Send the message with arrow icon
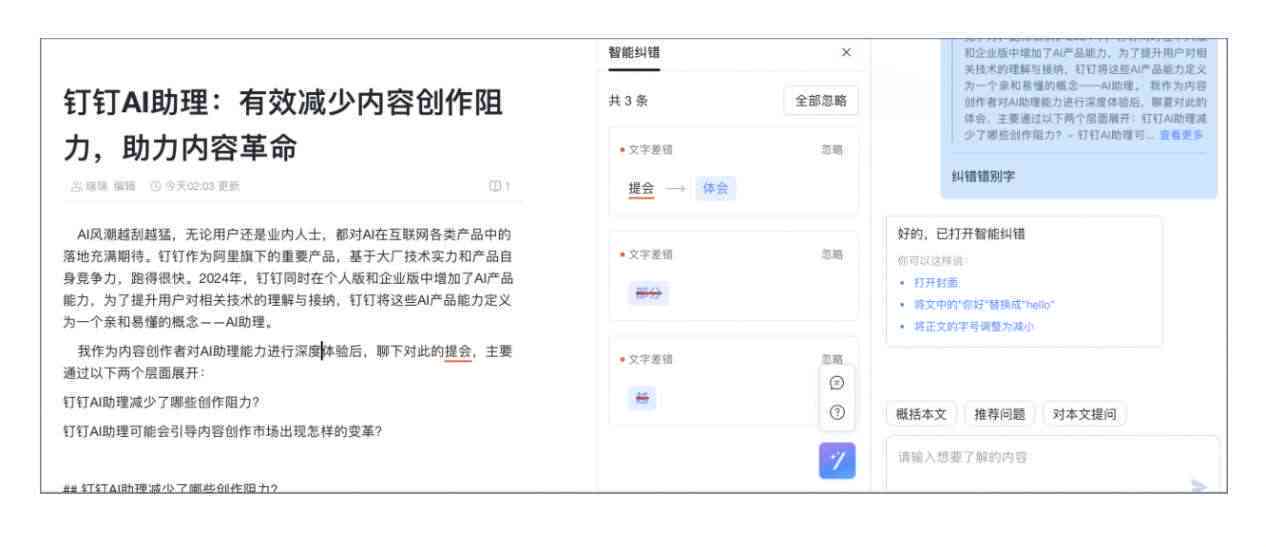This screenshot has width=1266, height=547. tap(1198, 485)
